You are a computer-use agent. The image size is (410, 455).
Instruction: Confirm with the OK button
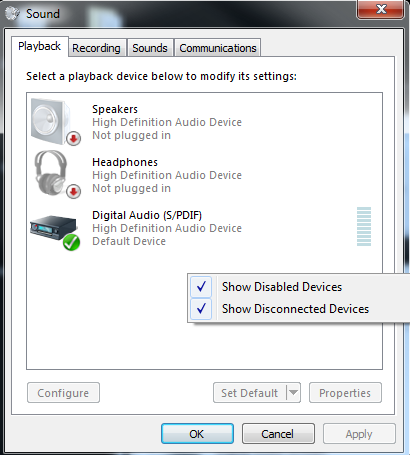tap(197, 434)
